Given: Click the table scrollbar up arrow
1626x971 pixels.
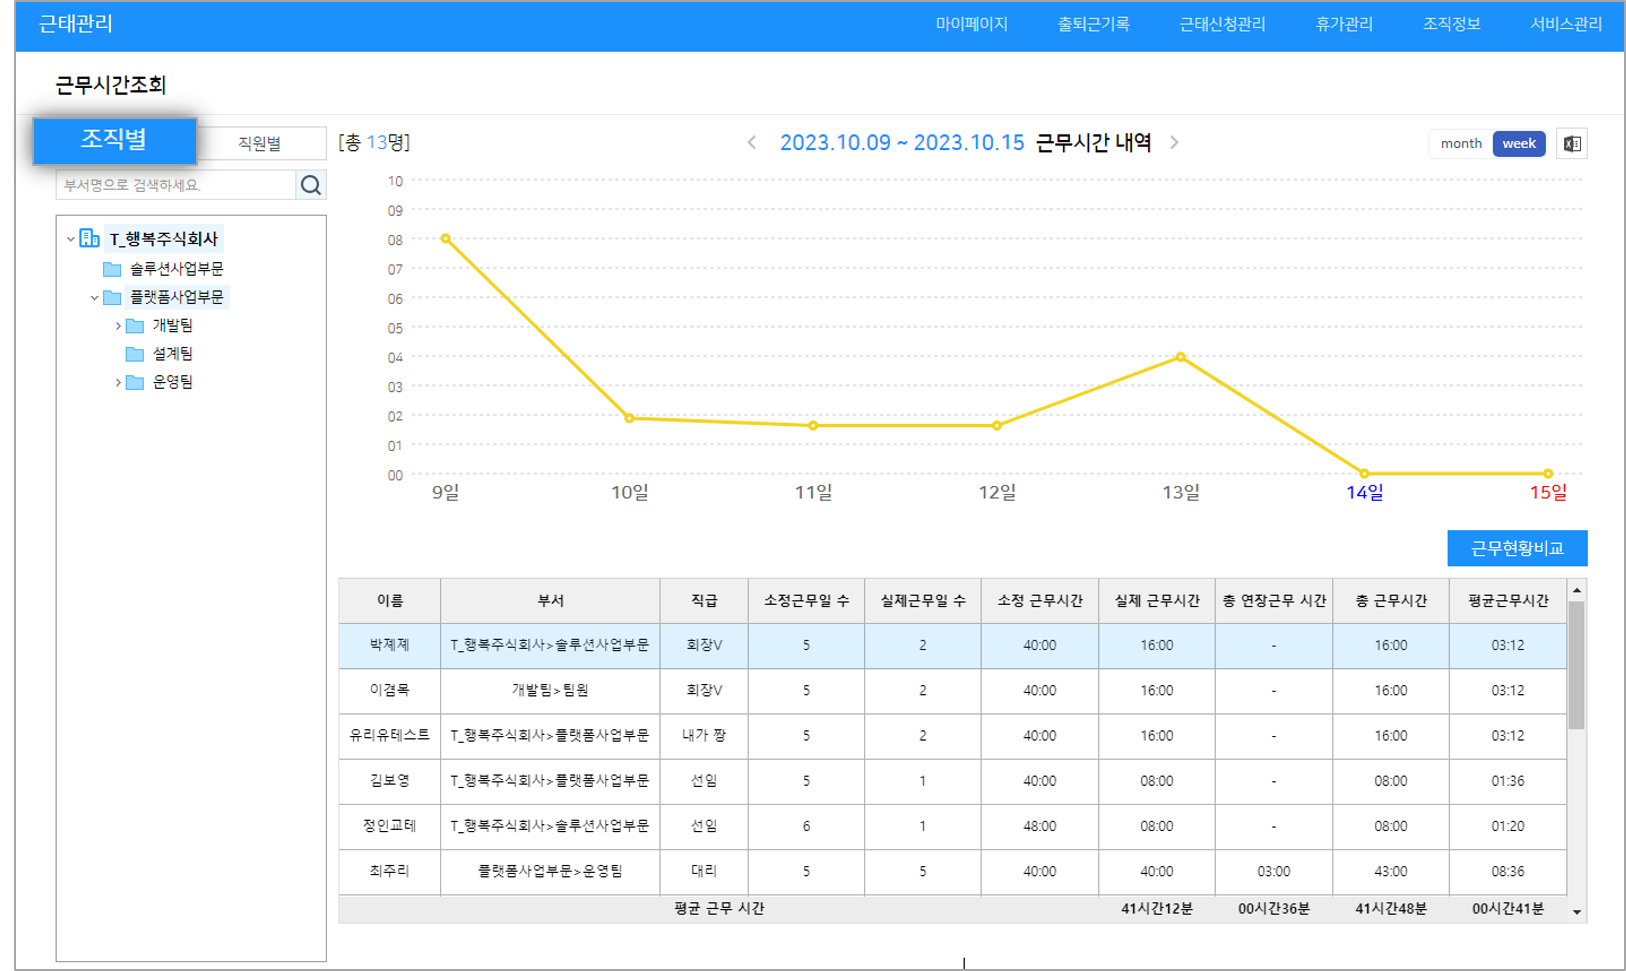Looking at the screenshot, I should coord(1577,591).
